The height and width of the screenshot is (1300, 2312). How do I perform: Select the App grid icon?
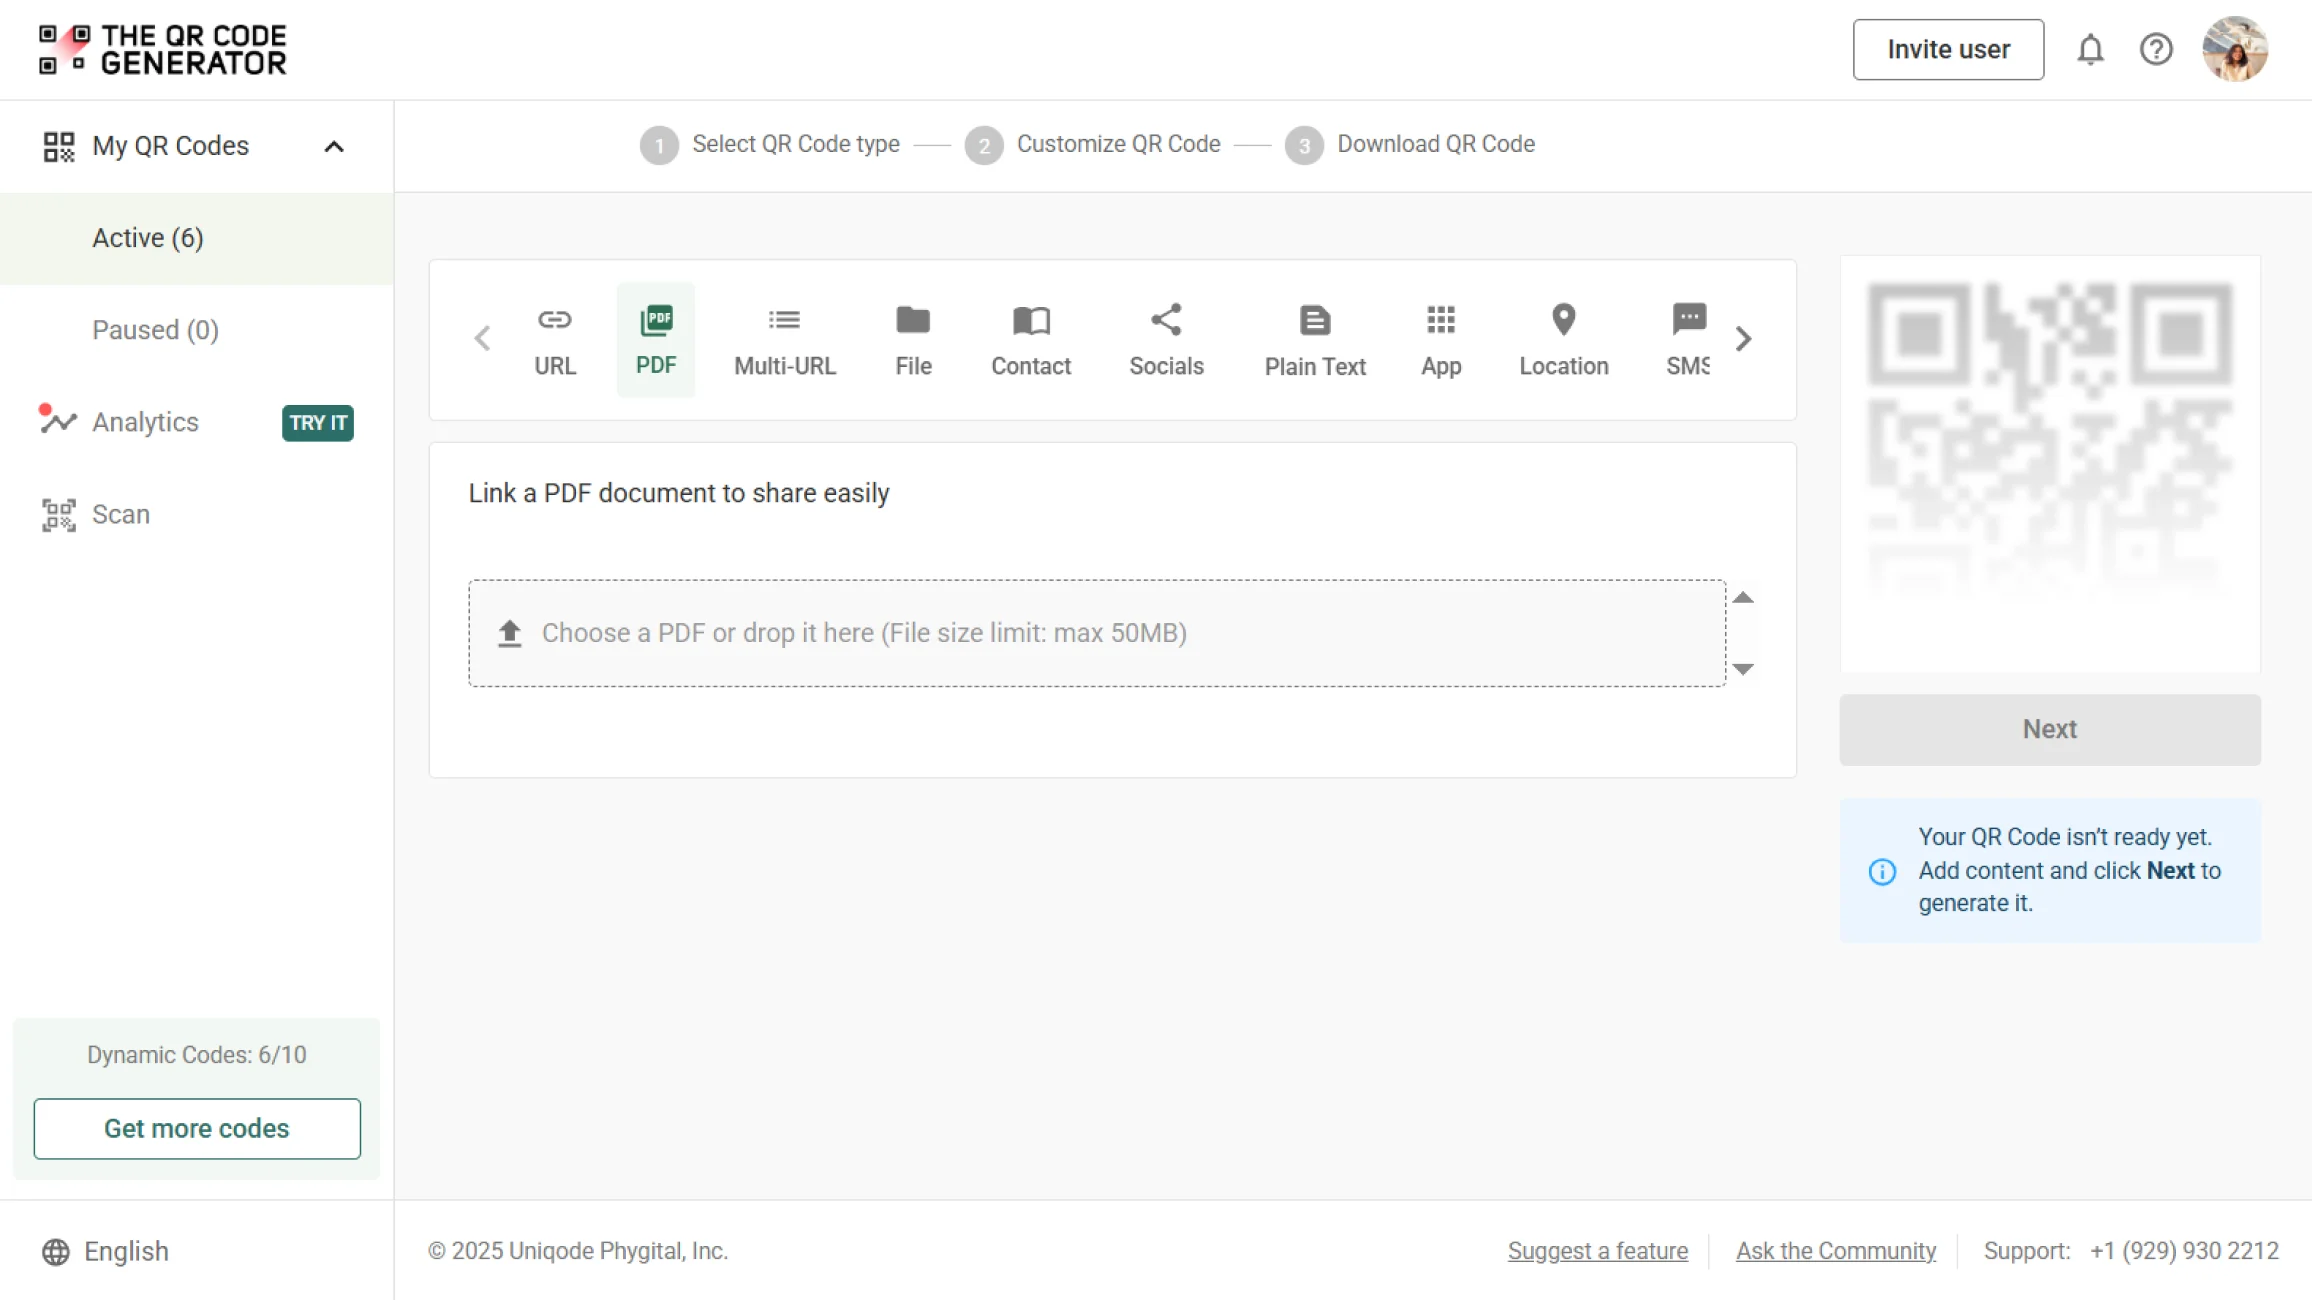[x=1440, y=322]
